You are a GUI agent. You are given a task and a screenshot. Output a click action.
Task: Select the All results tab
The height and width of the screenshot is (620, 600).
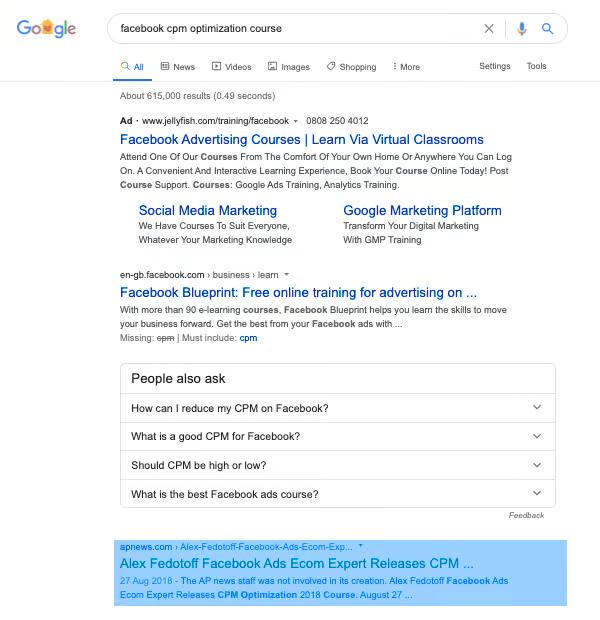click(x=132, y=66)
